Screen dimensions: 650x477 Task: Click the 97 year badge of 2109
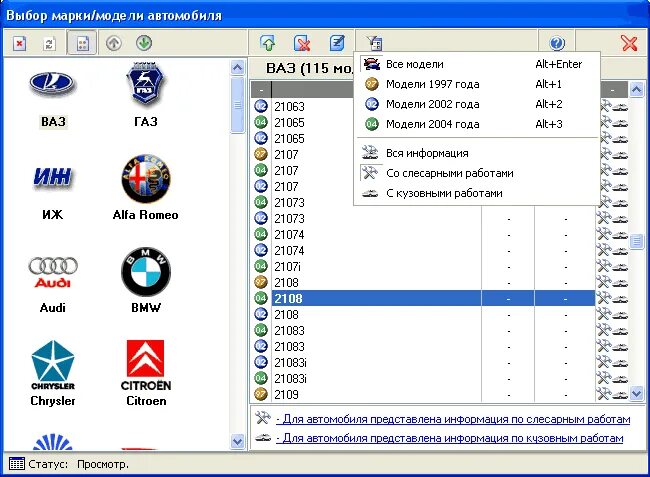click(261, 394)
